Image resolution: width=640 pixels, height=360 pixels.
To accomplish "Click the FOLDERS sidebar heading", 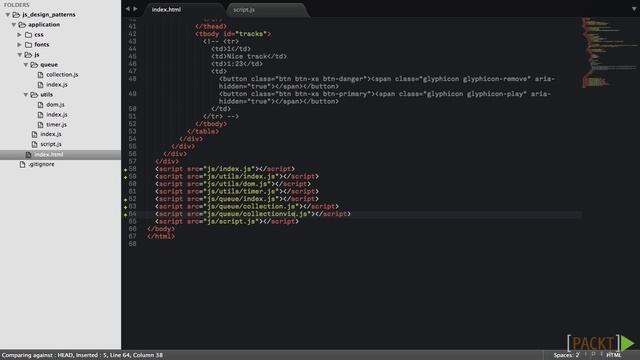I will point(17,5).
